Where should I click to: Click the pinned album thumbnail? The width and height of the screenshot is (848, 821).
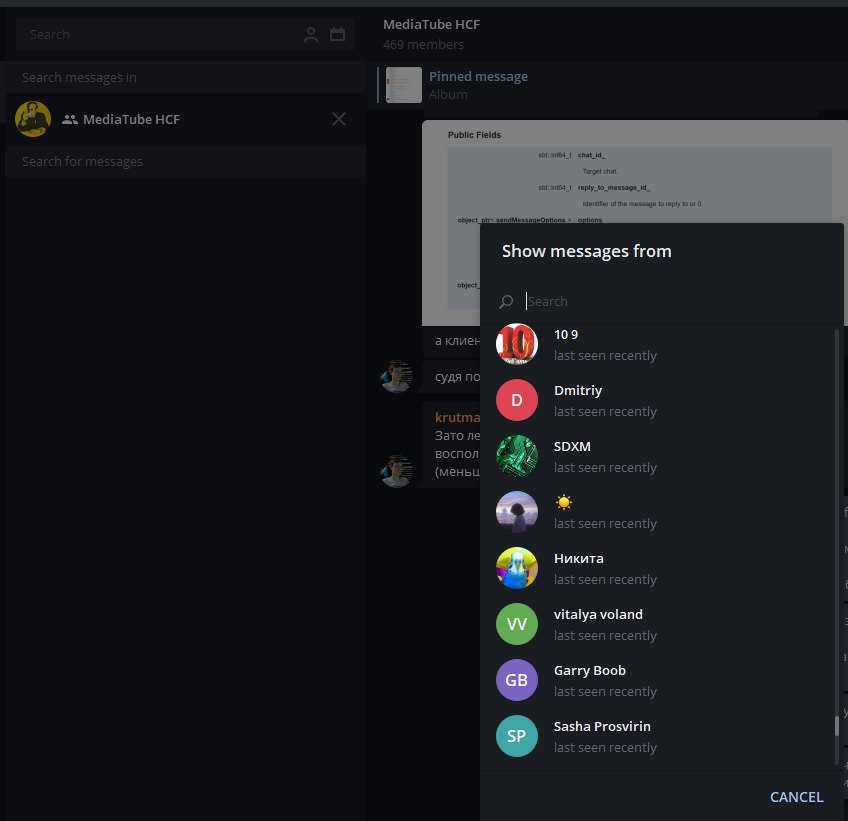click(403, 85)
